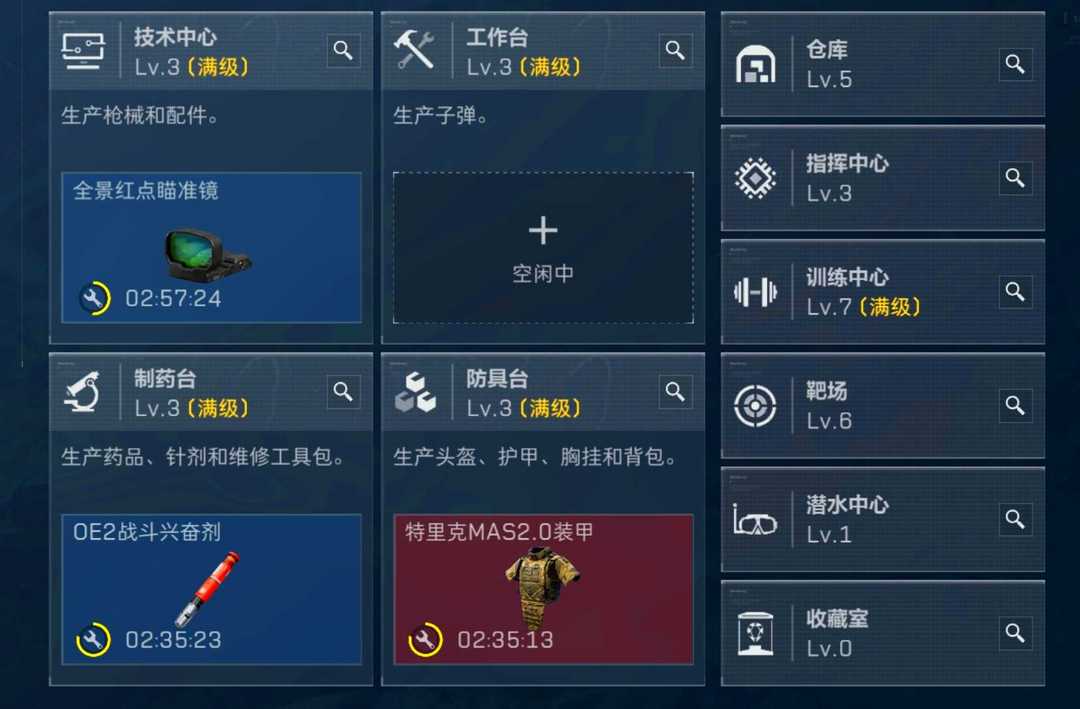This screenshot has width=1080, height=709.
Task: Open the 全景红点瞄准镜 production card
Action: [211, 247]
